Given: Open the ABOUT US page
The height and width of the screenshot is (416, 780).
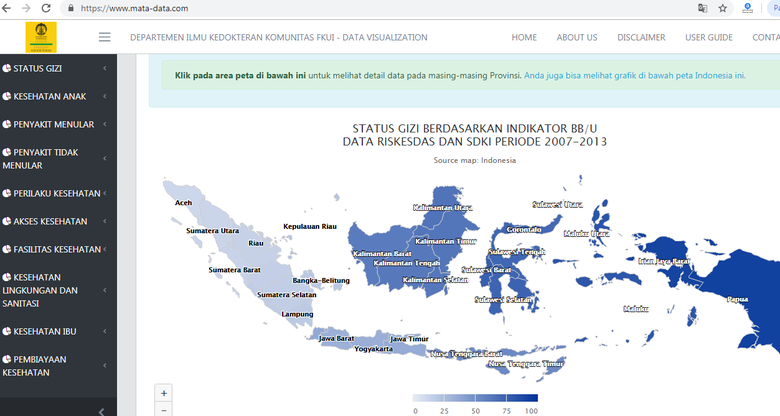Looking at the screenshot, I should point(577,37).
